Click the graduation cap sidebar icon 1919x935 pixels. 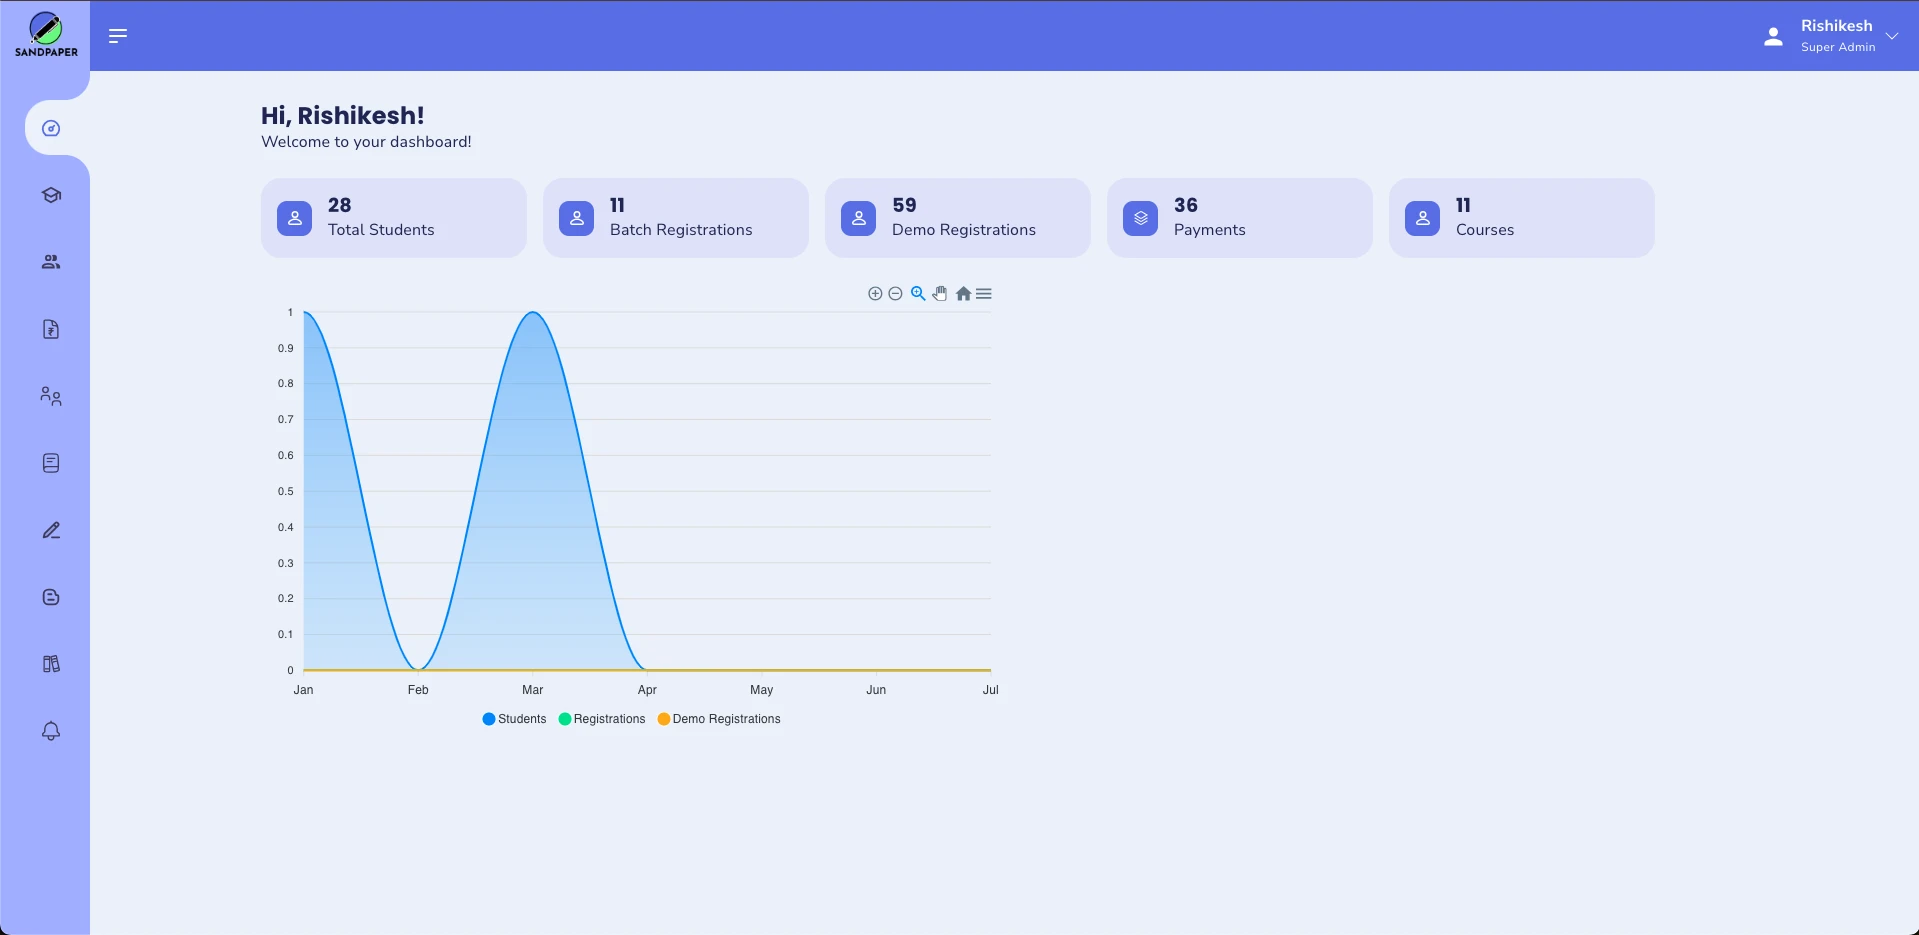click(51, 195)
